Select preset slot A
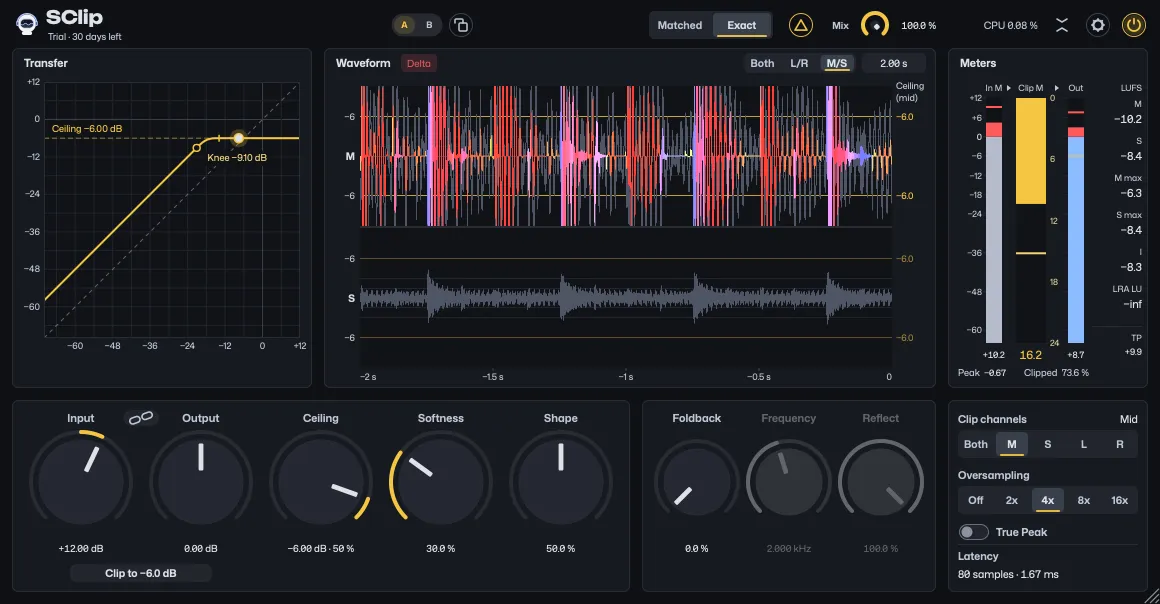This screenshot has height=604, width=1160. pos(404,25)
